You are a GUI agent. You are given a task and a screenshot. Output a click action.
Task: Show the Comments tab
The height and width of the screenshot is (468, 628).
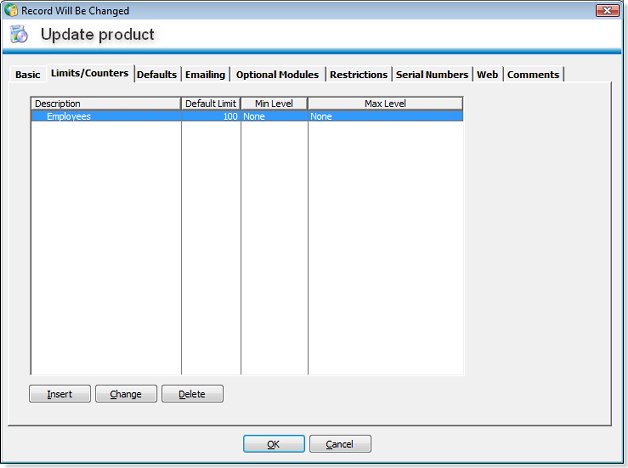(x=533, y=75)
